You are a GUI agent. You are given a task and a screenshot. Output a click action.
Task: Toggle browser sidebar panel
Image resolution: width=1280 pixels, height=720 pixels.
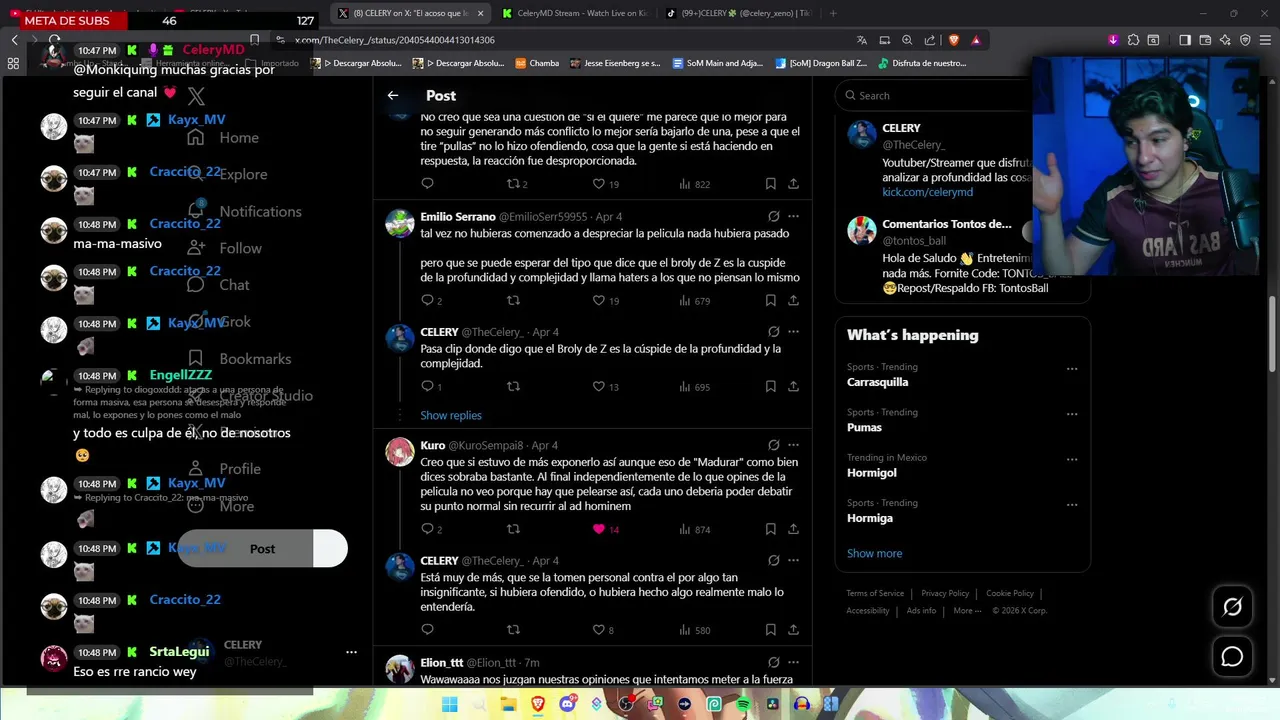click(1185, 40)
